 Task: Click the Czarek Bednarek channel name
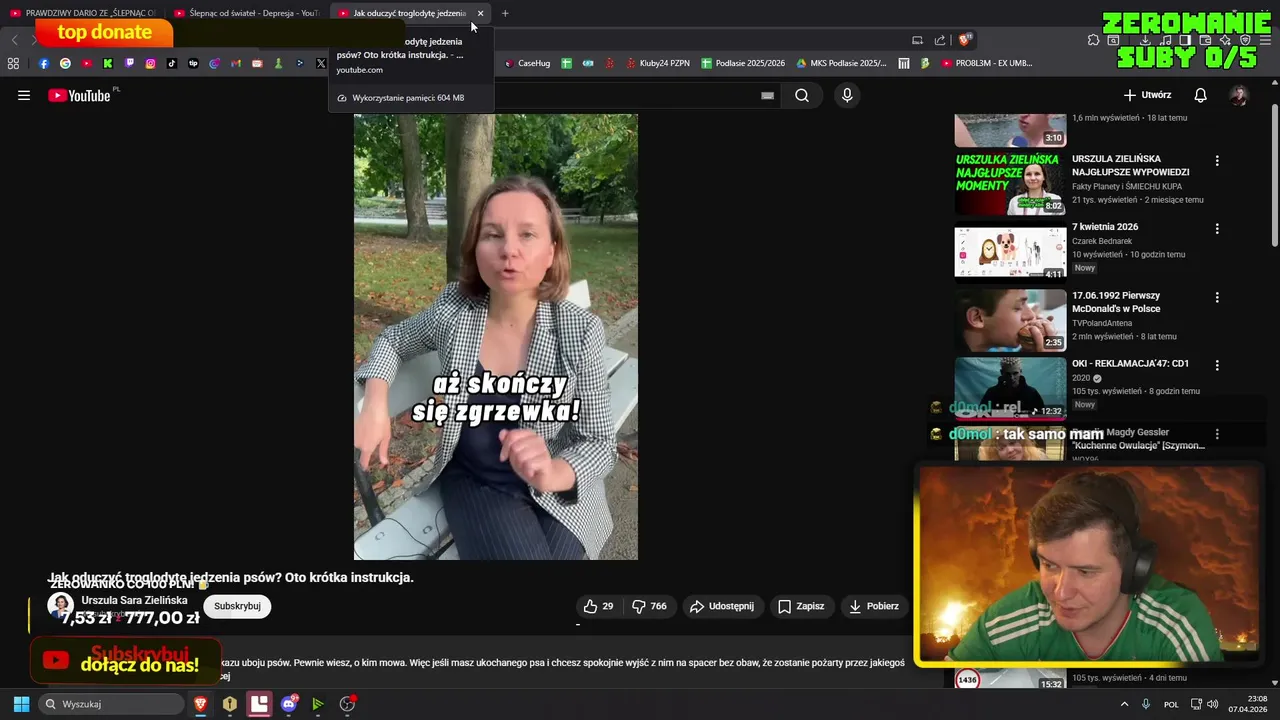[1102, 241]
